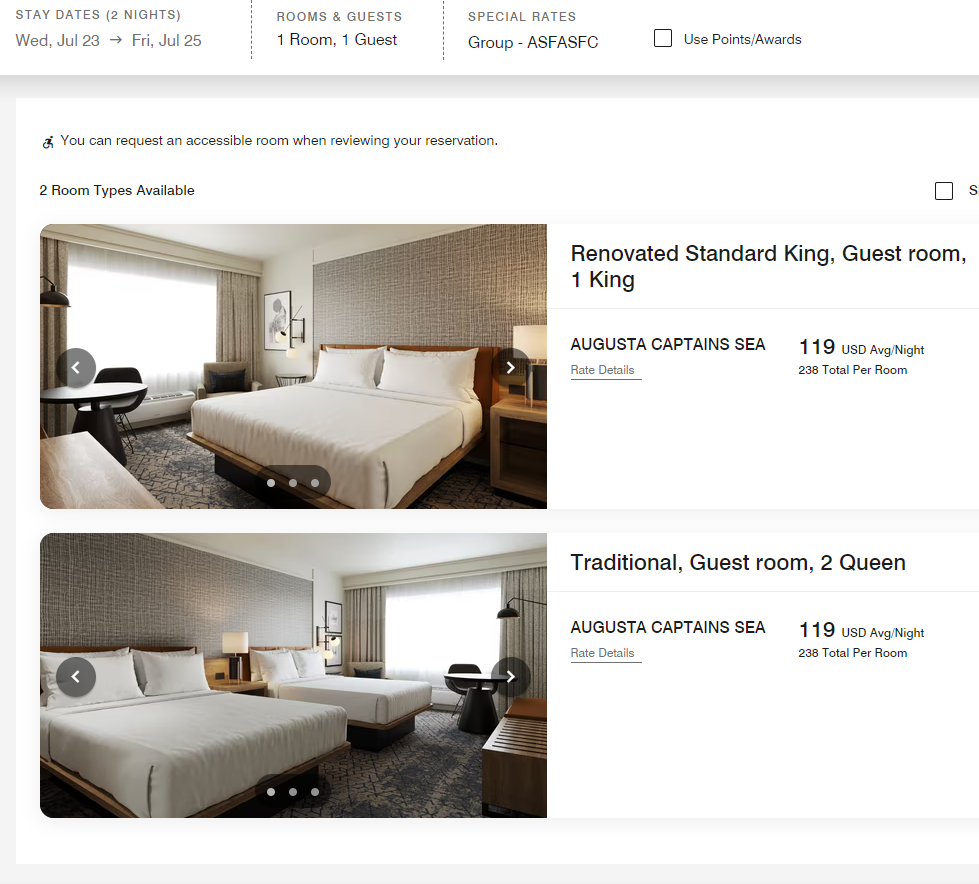Click the wheelchair accessibility icon
979x884 pixels.
coord(48,142)
